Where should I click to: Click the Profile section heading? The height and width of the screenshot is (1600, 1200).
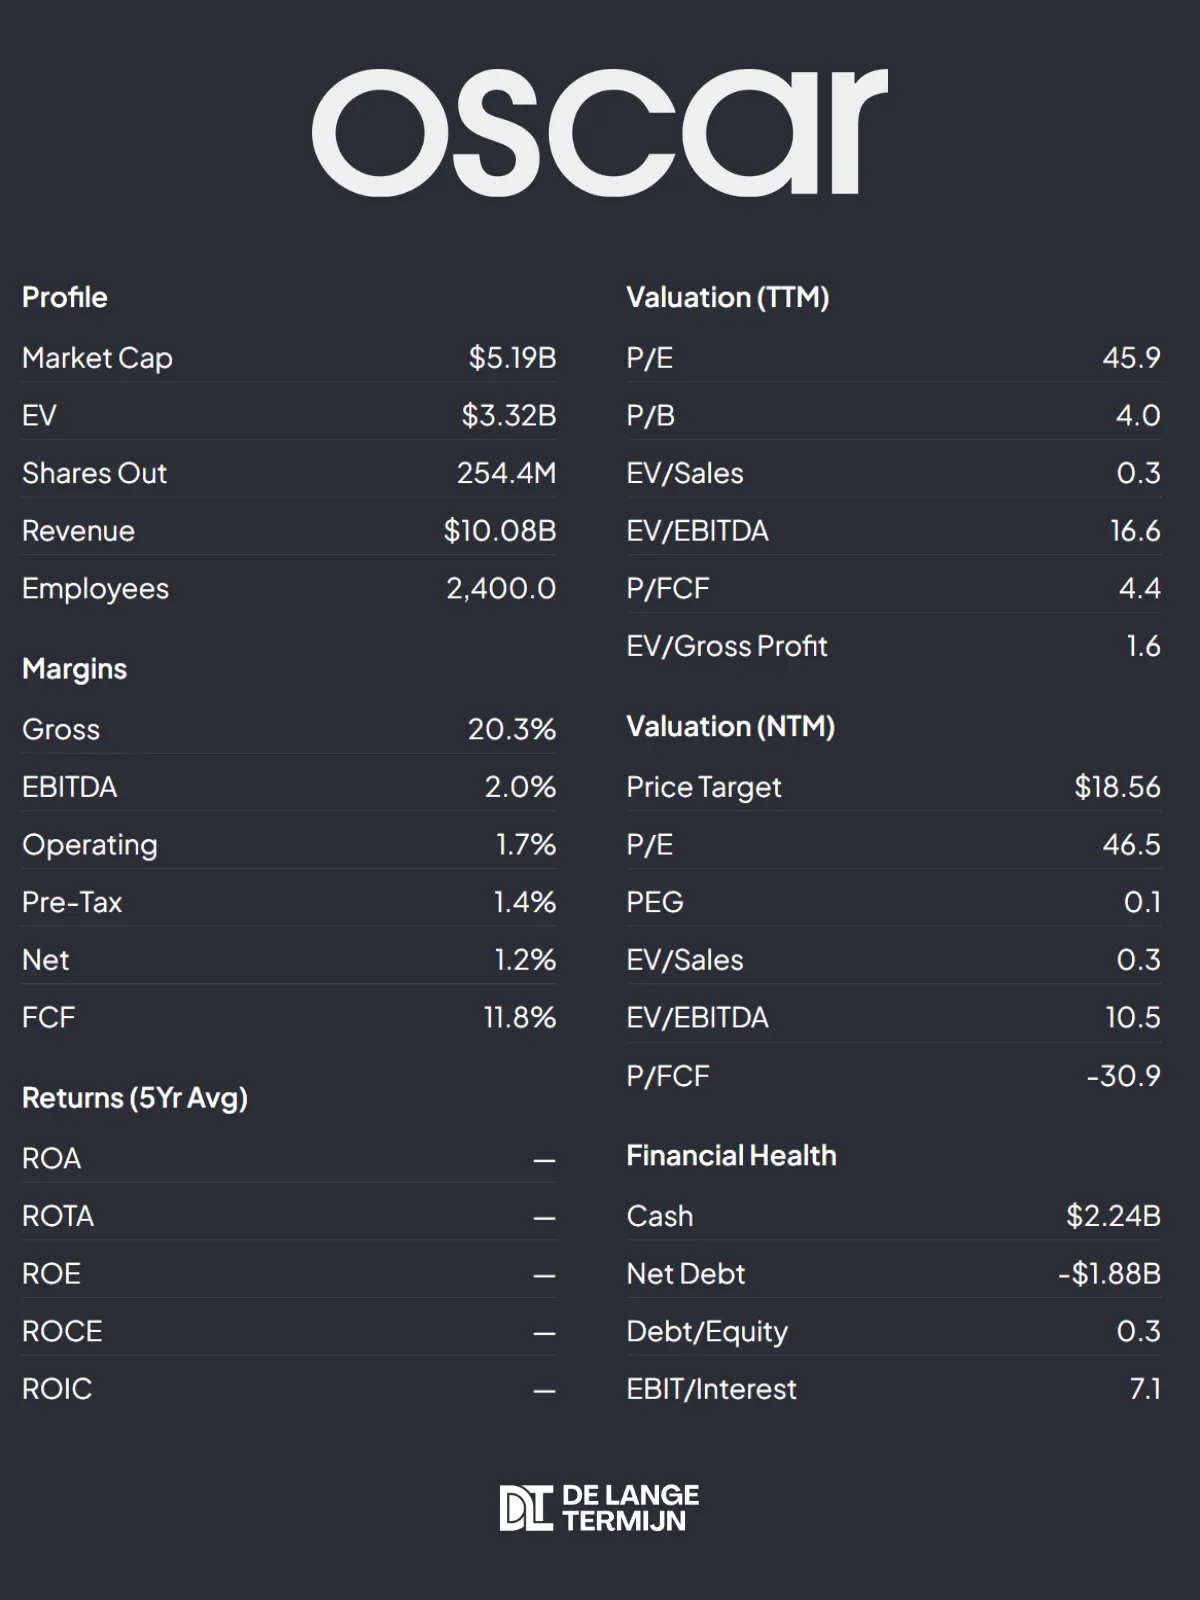click(65, 297)
